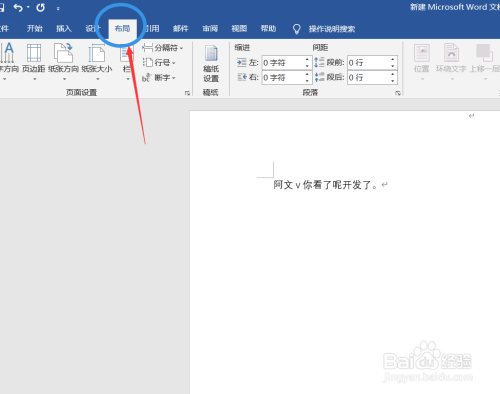Open the 行号 line numbers dropdown
The image size is (500, 394).
[x=159, y=63]
